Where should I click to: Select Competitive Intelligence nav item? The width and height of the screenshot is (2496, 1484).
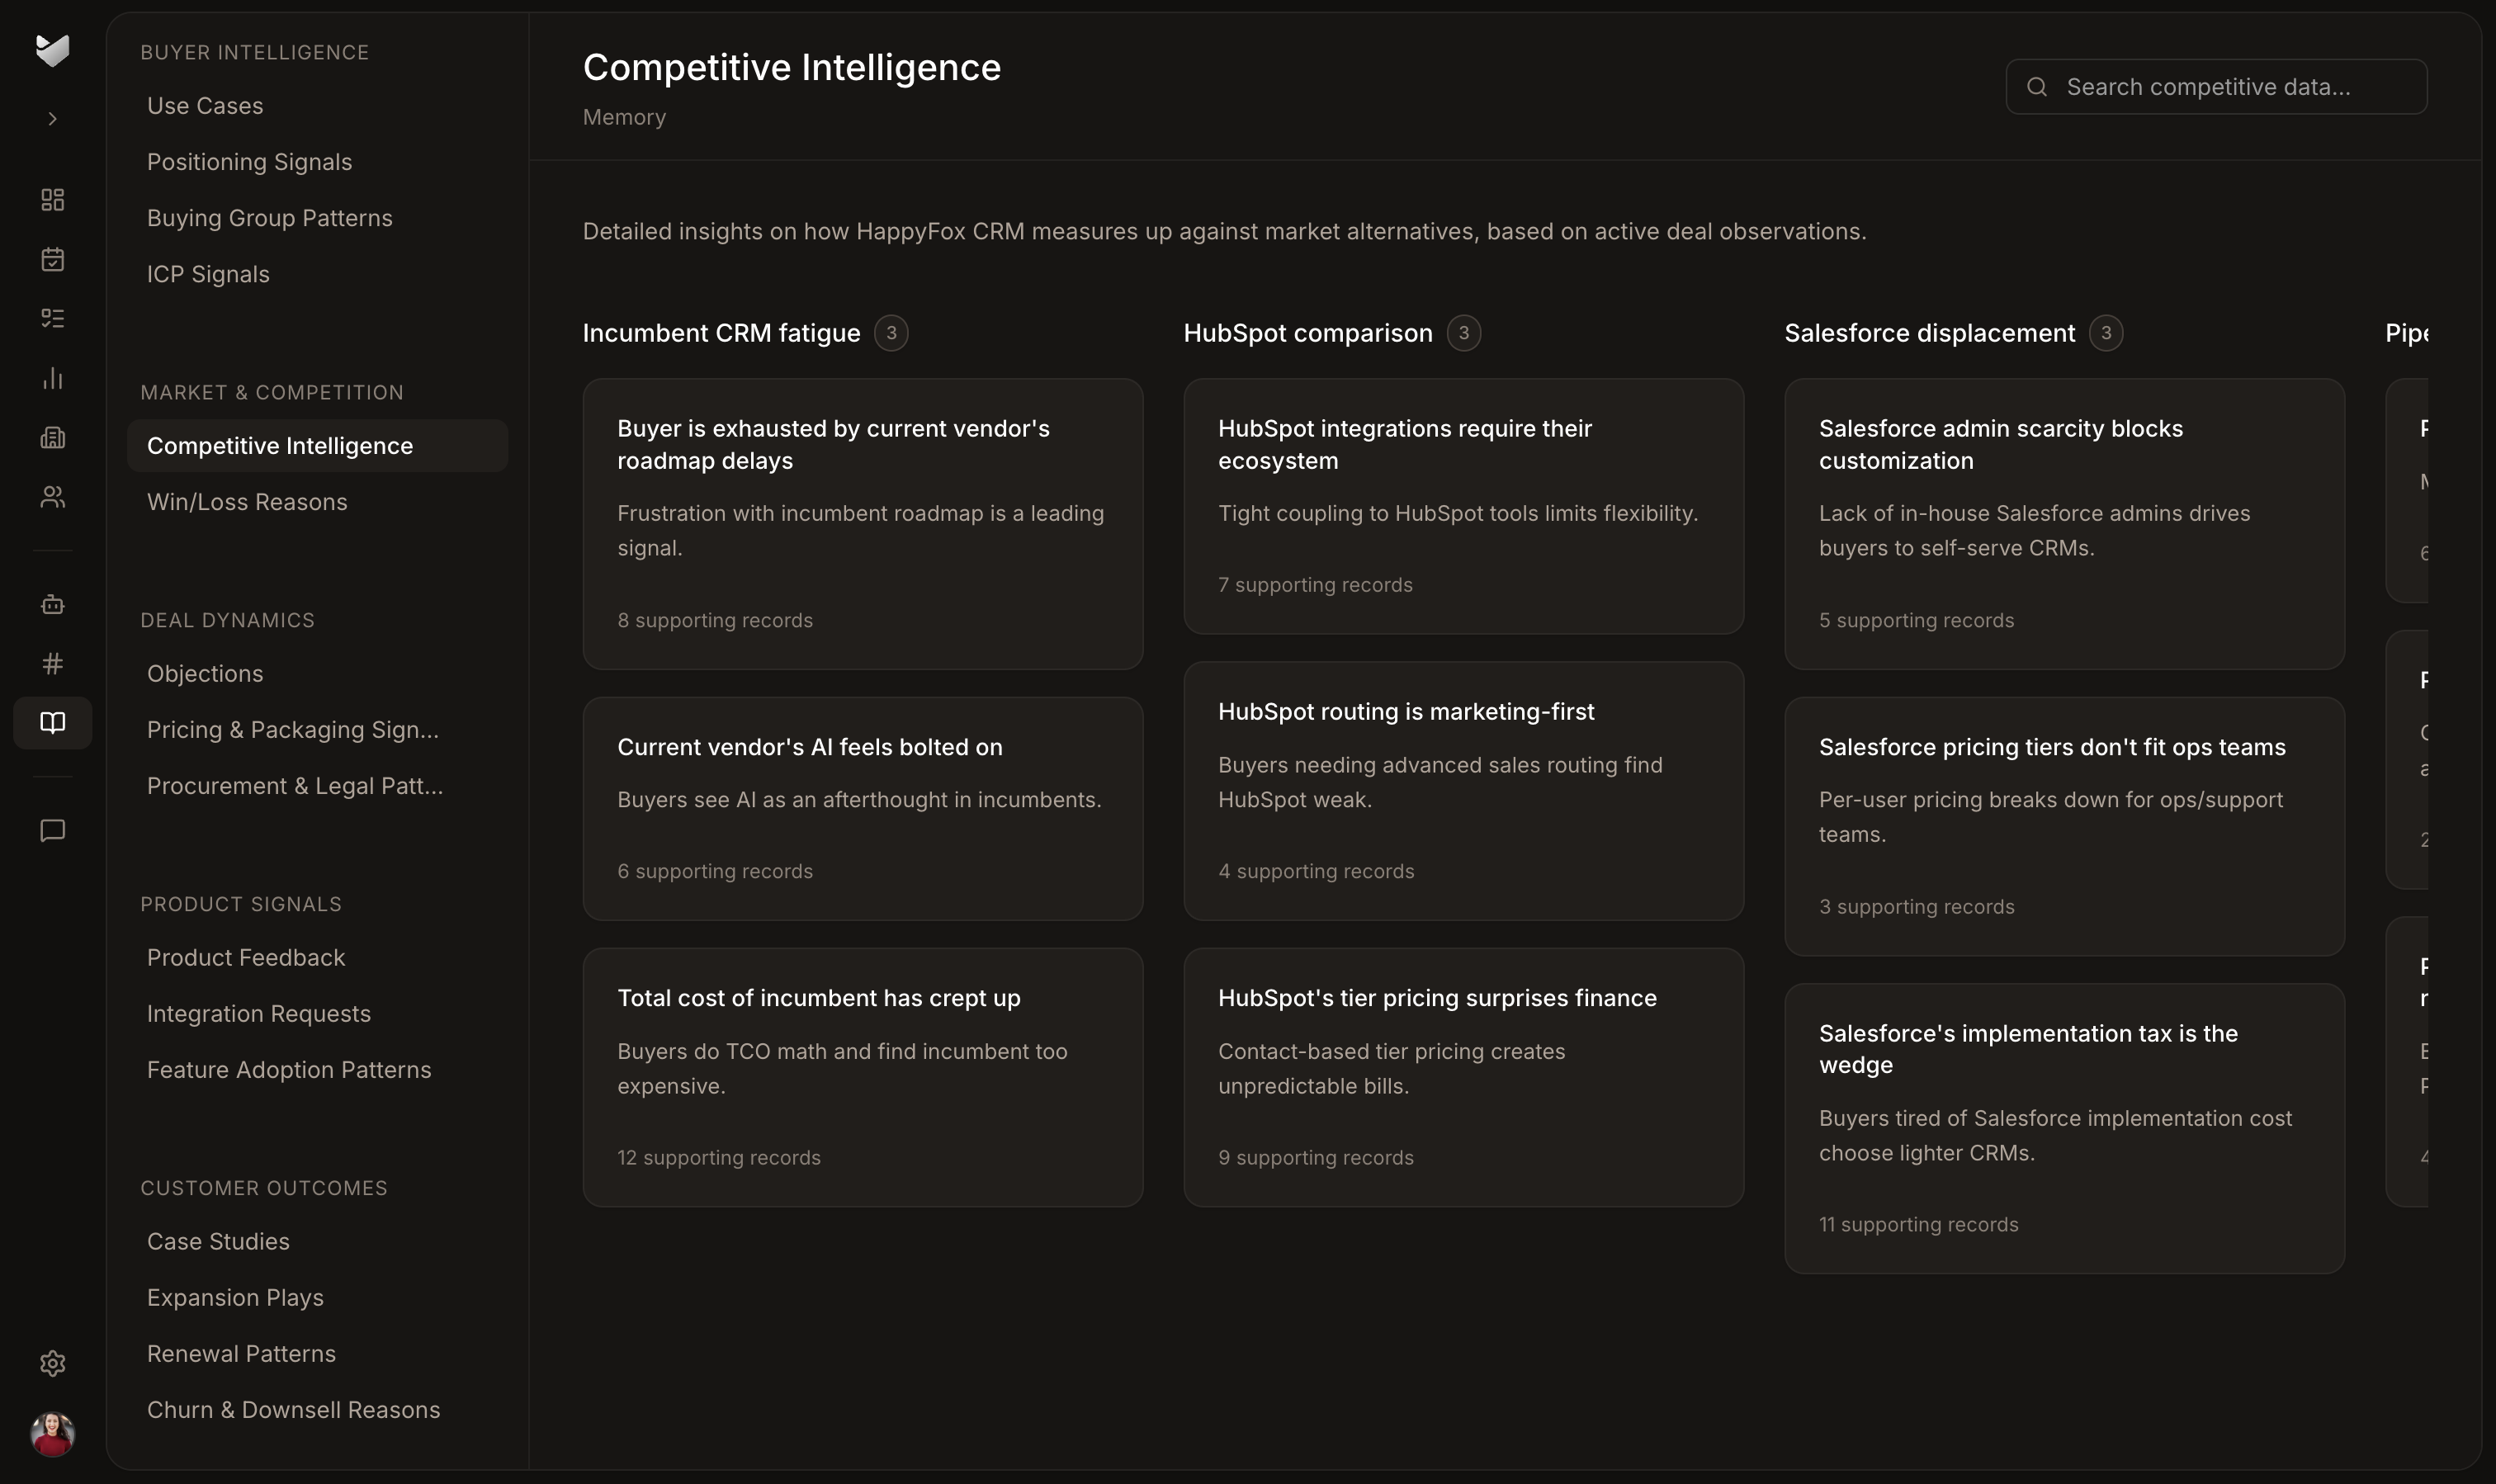click(317, 446)
